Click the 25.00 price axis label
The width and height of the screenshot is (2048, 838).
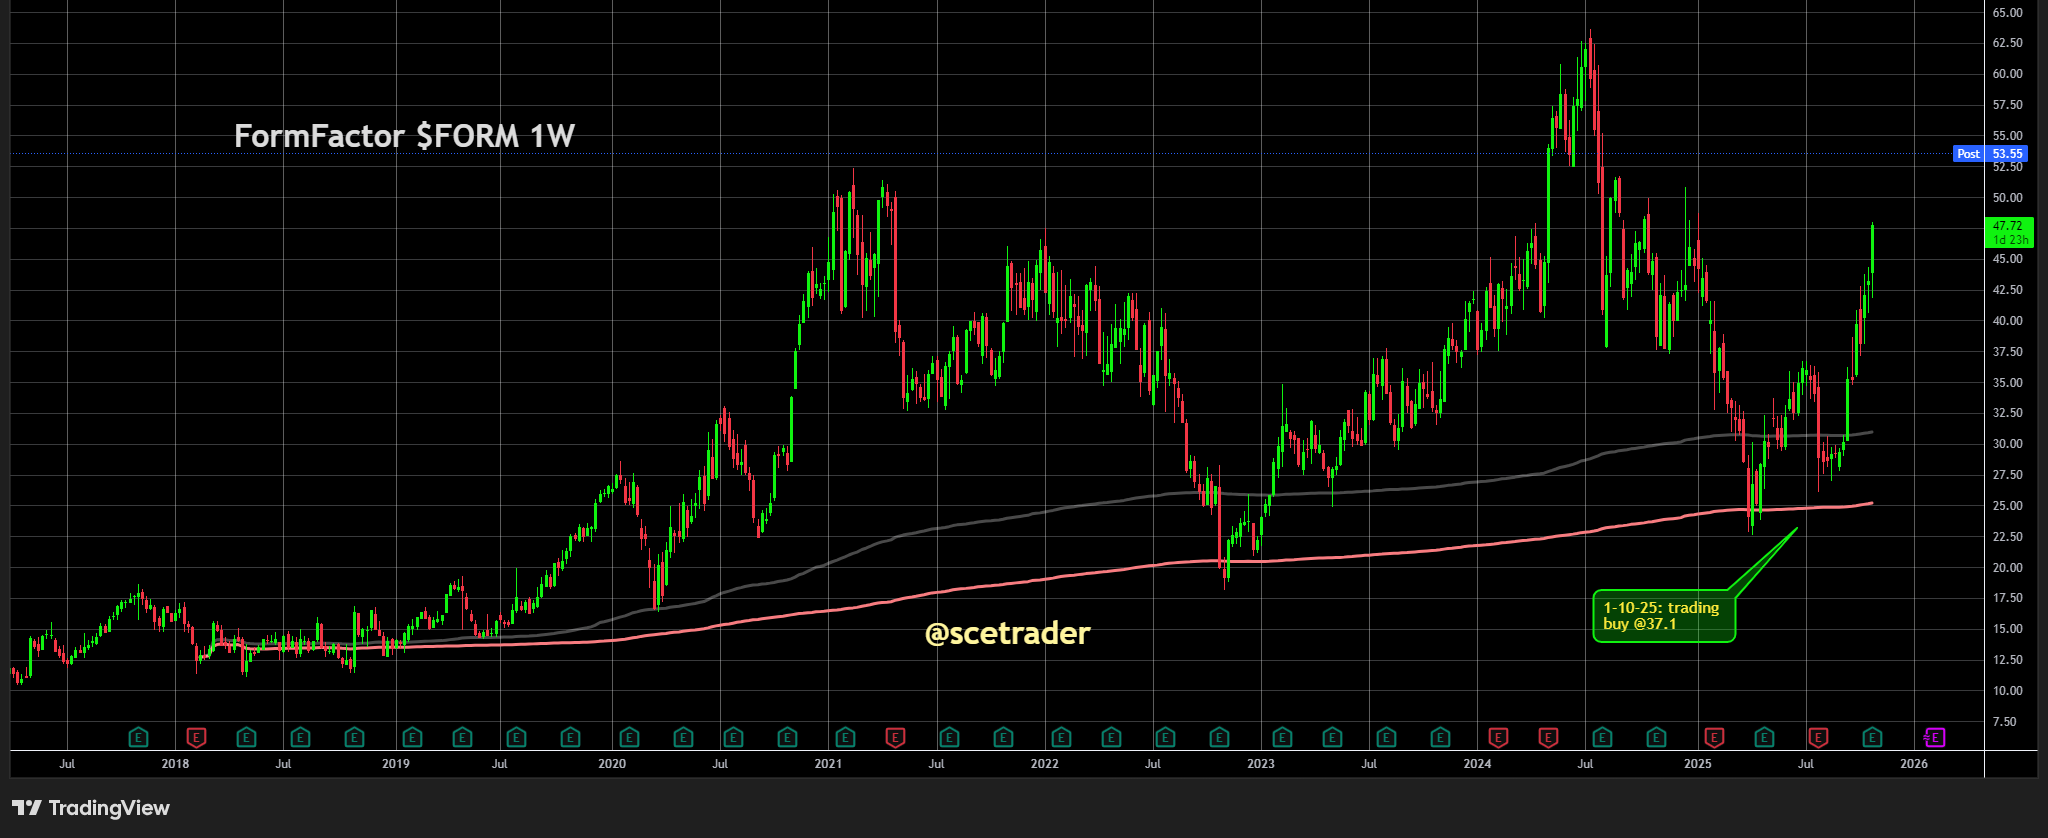click(2007, 506)
